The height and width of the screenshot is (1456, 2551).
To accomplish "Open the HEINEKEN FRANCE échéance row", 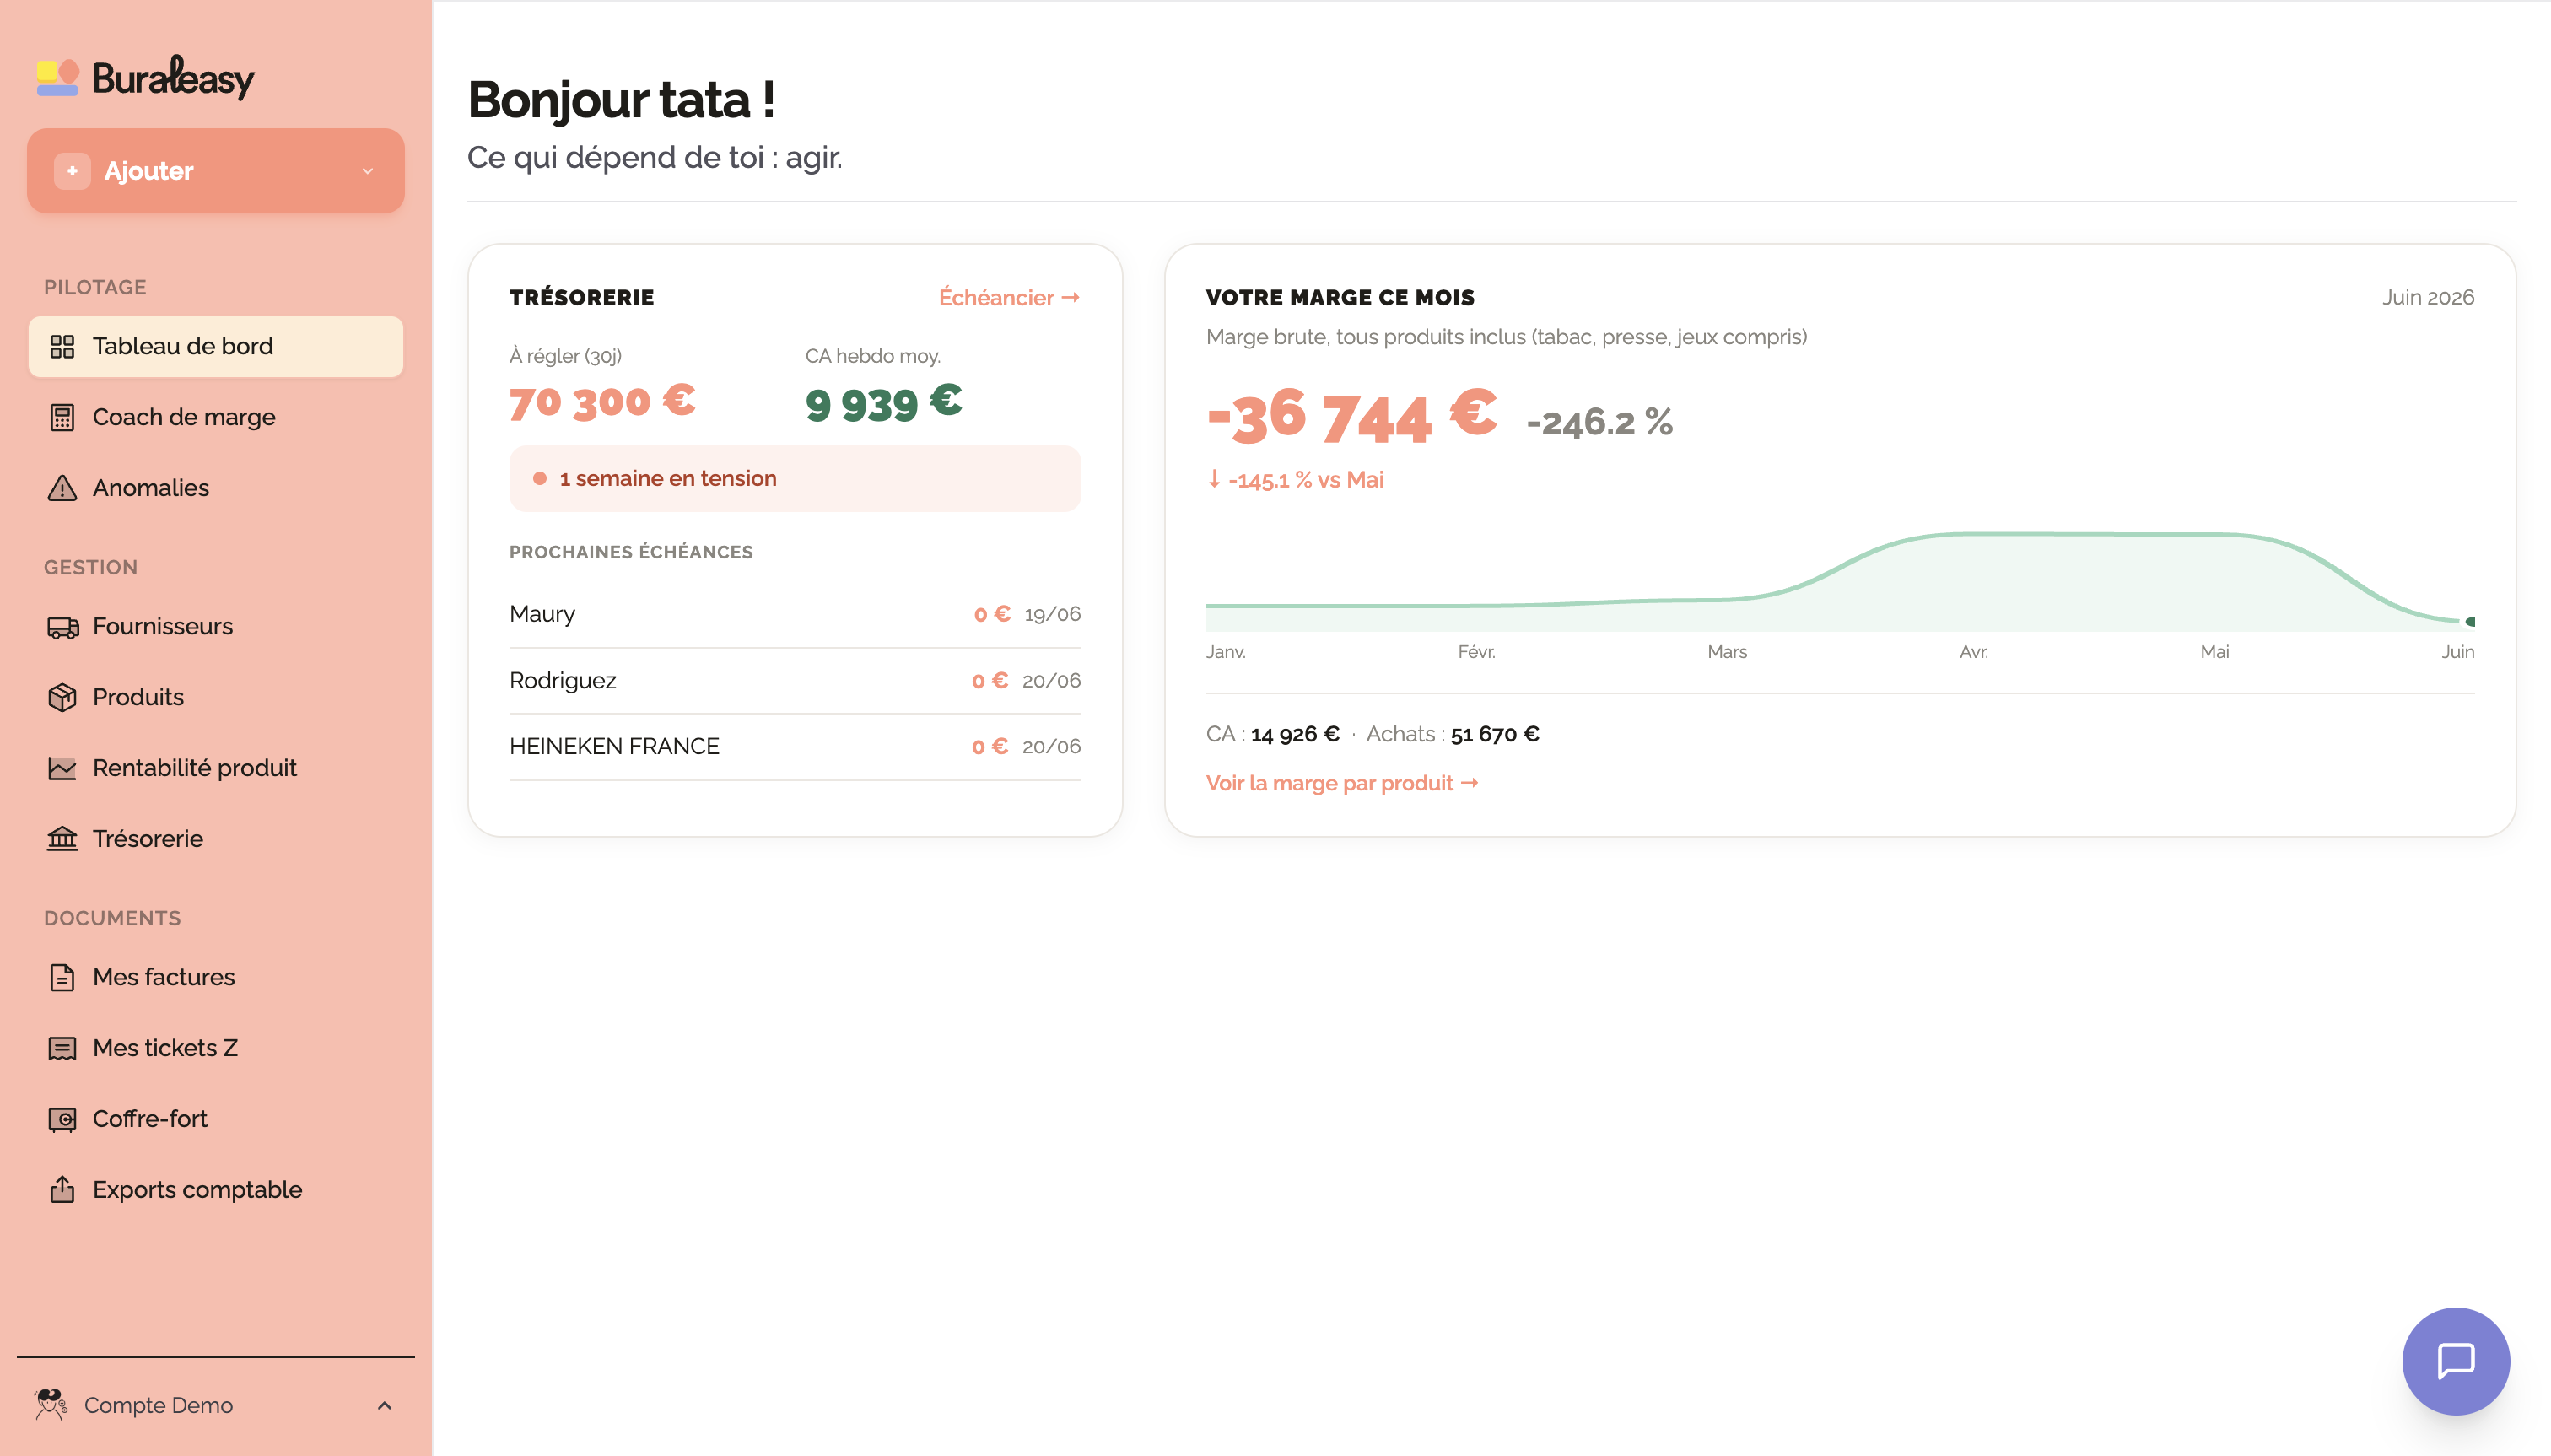I will pyautogui.click(x=795, y=746).
